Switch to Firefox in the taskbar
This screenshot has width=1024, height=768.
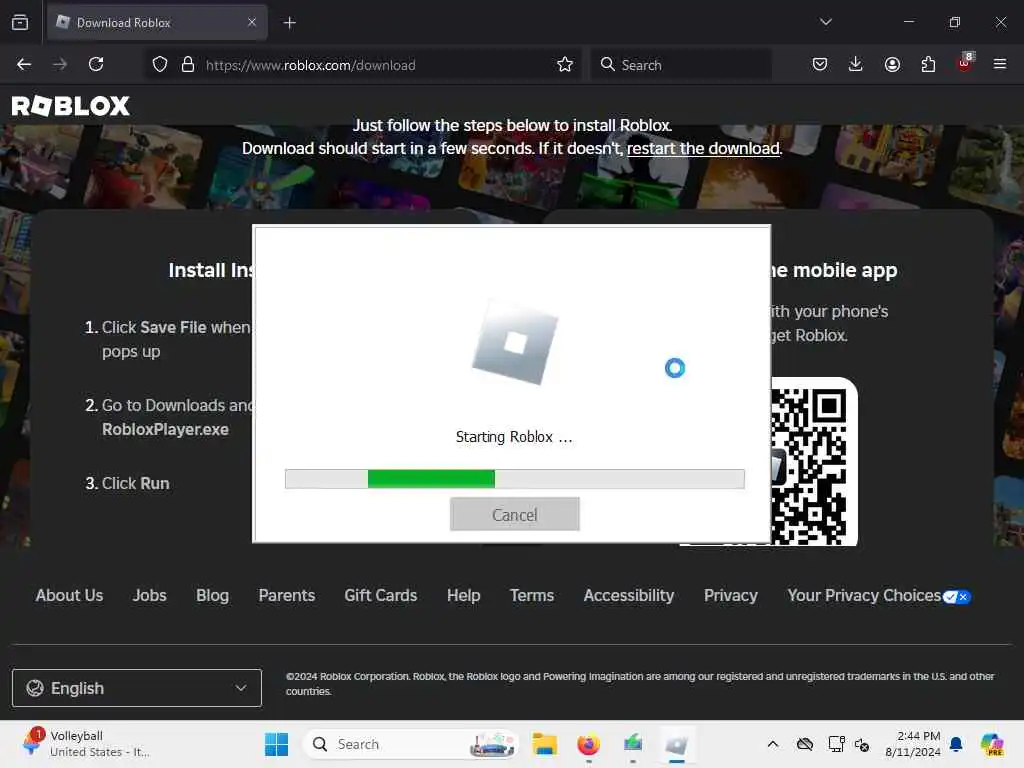[x=588, y=744]
